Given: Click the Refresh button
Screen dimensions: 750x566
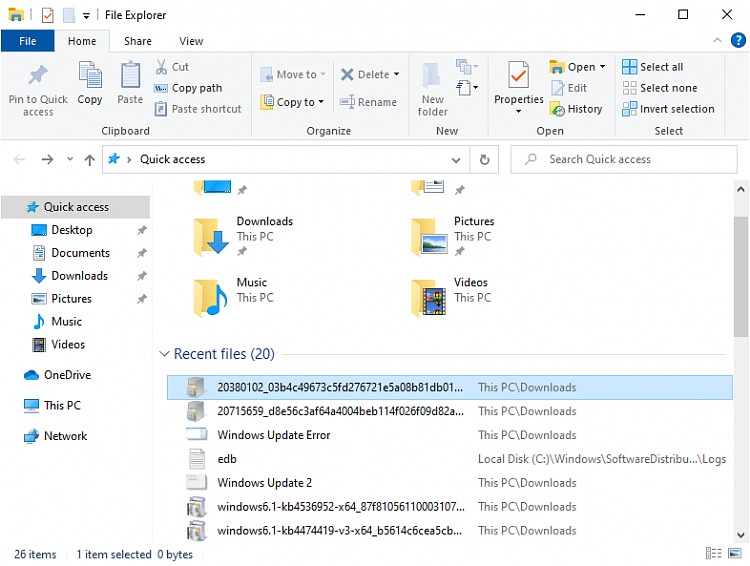Looking at the screenshot, I should pyautogui.click(x=484, y=160).
